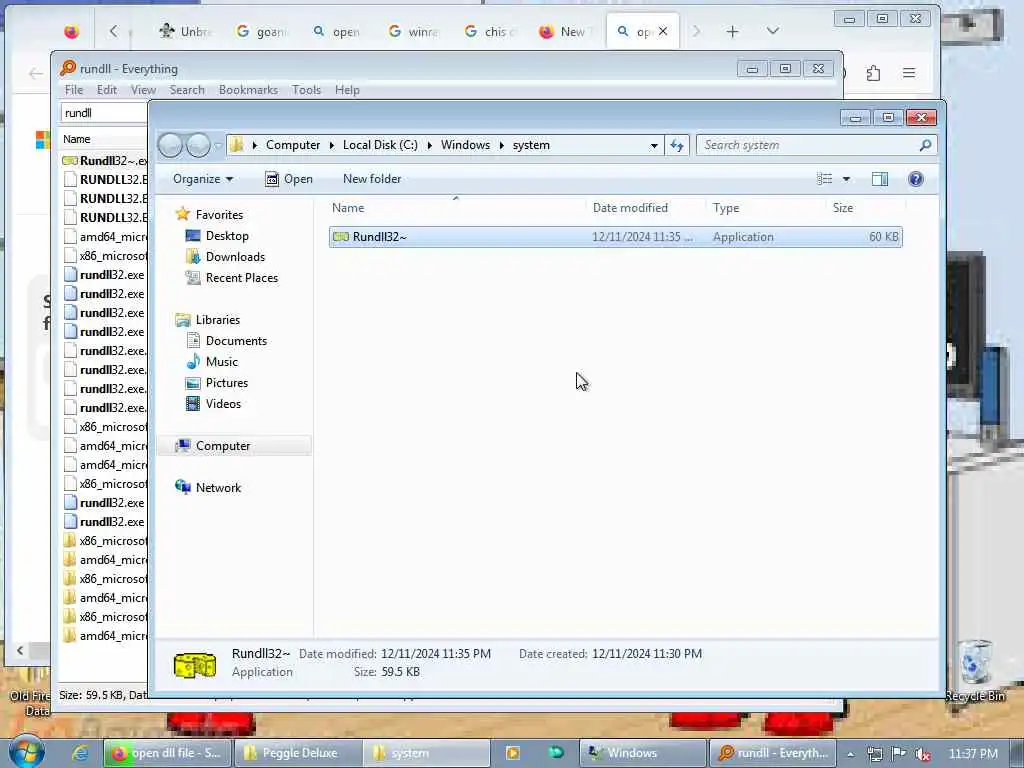Open Search menu in Everything window
This screenshot has width=1024, height=768.
click(187, 90)
